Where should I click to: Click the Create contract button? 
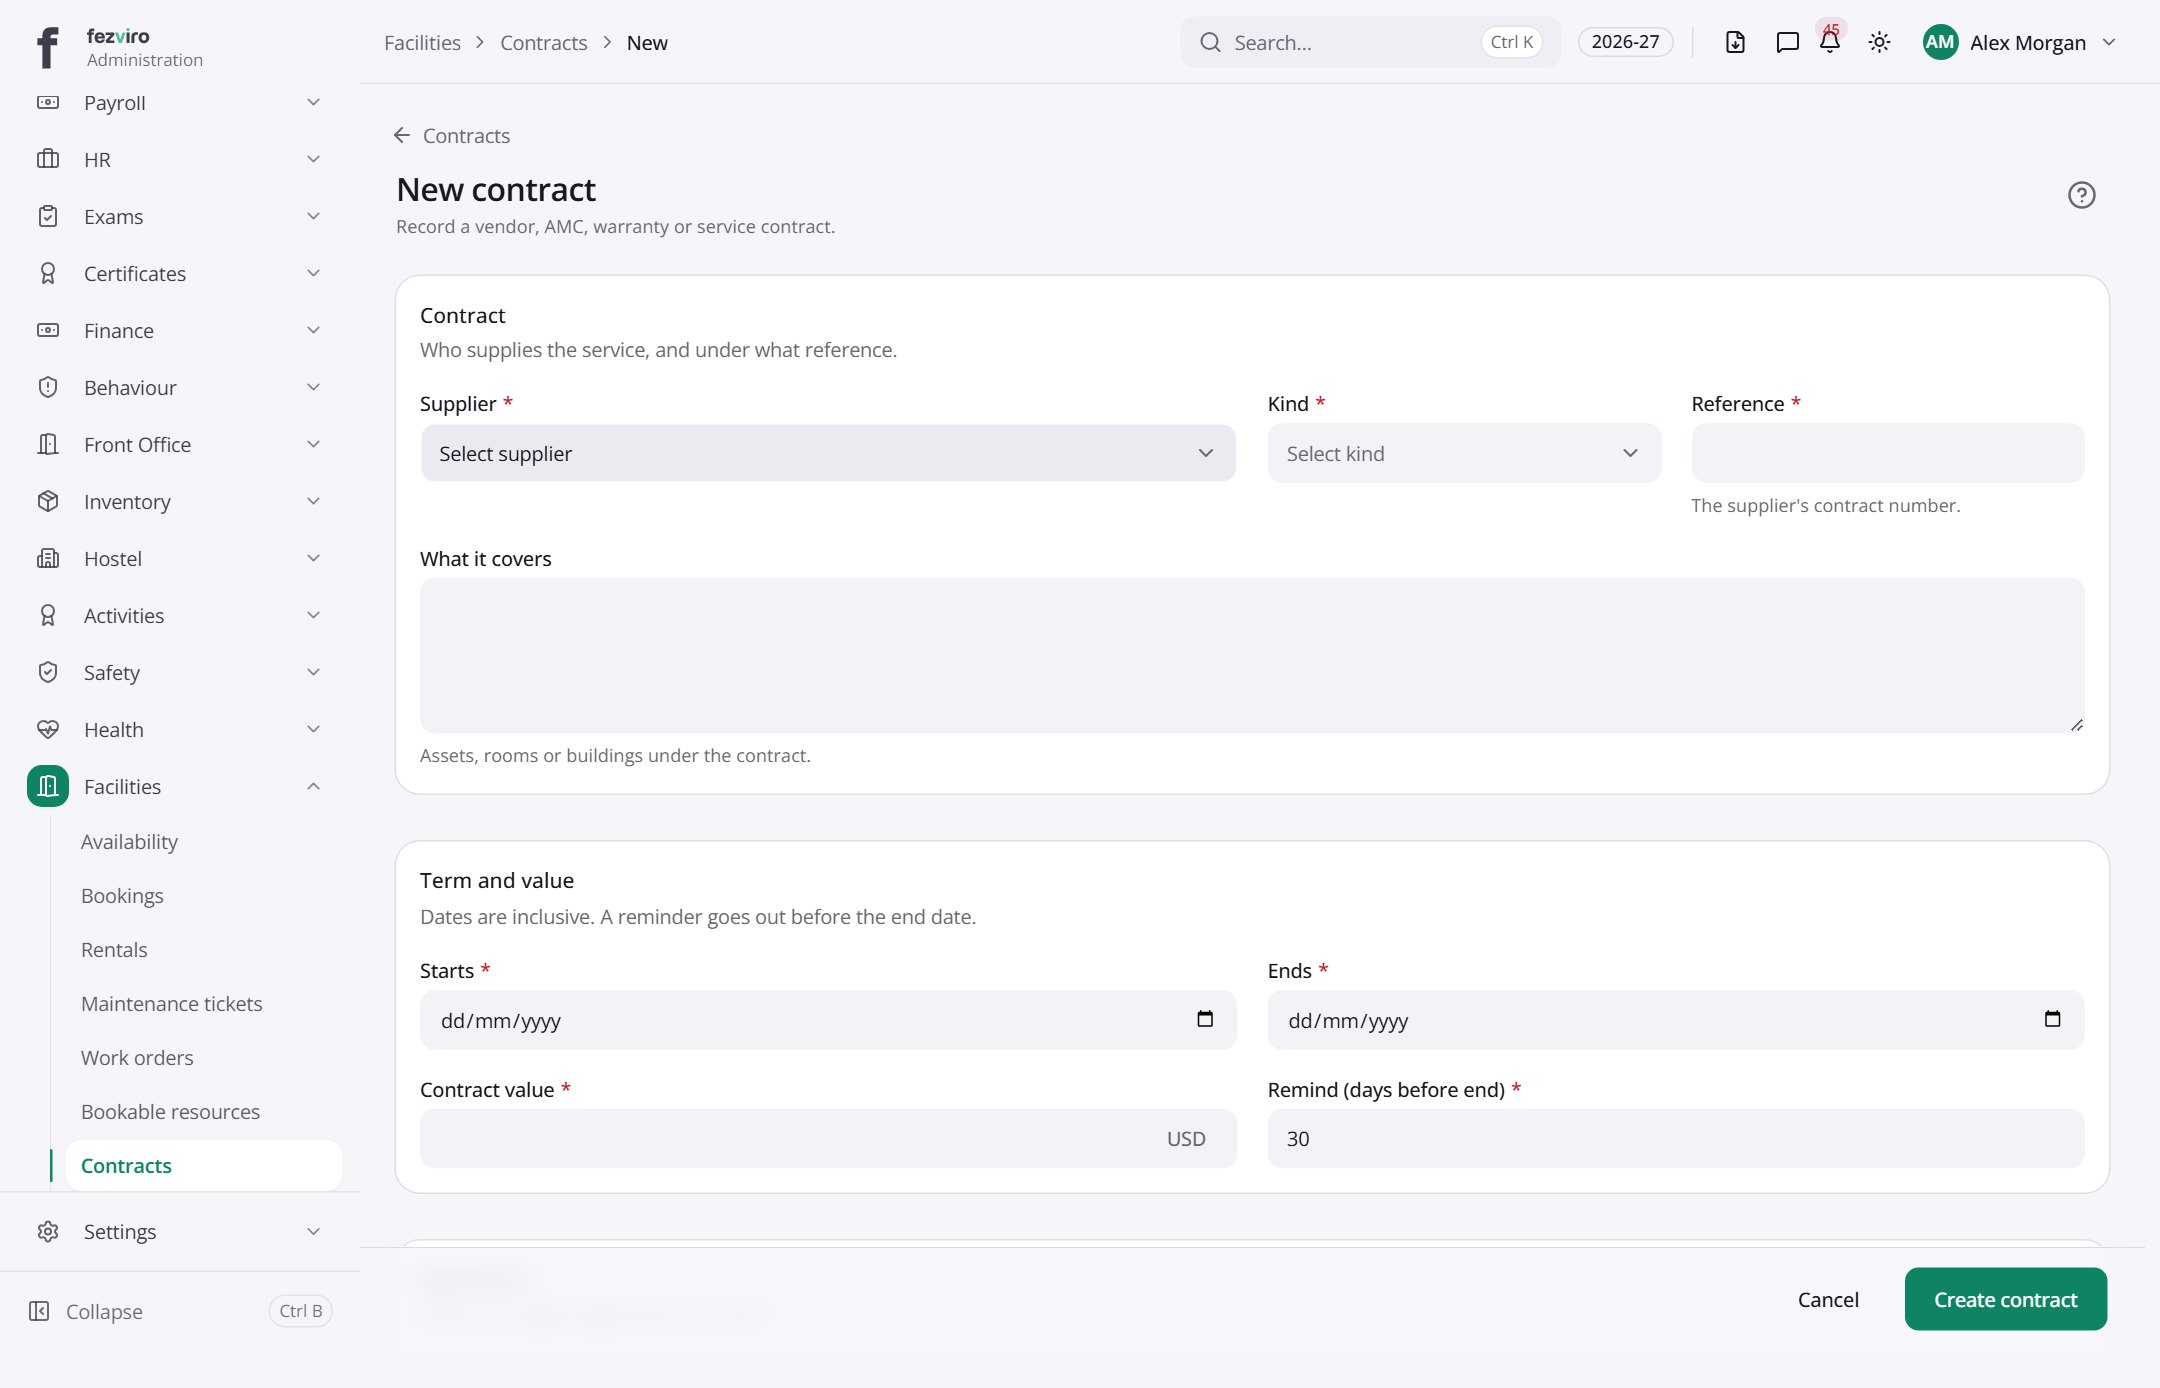point(2005,1299)
